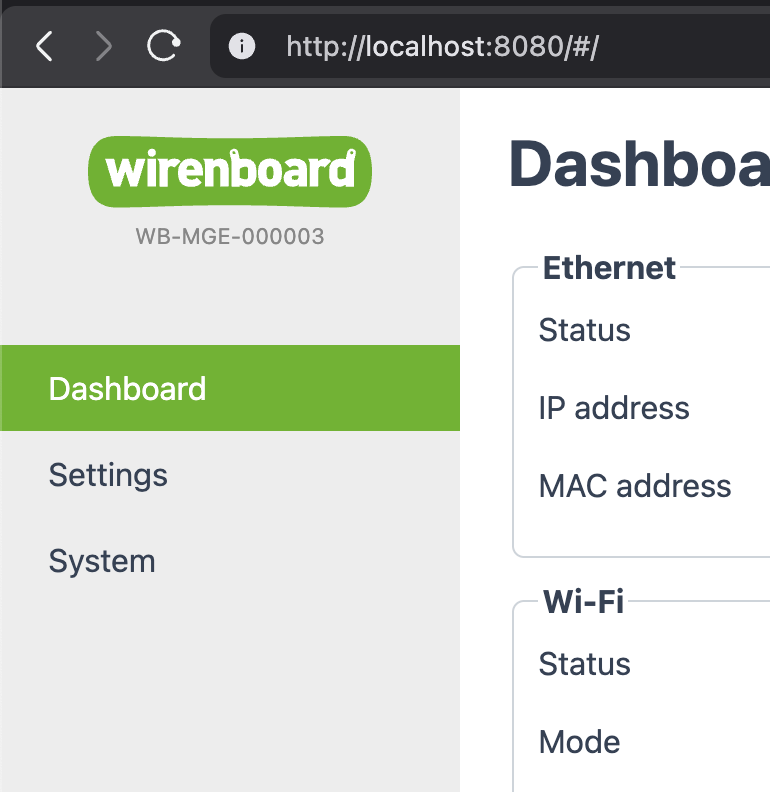Select the device serial WB-MGE-000003
770x792 pixels.
point(230,237)
